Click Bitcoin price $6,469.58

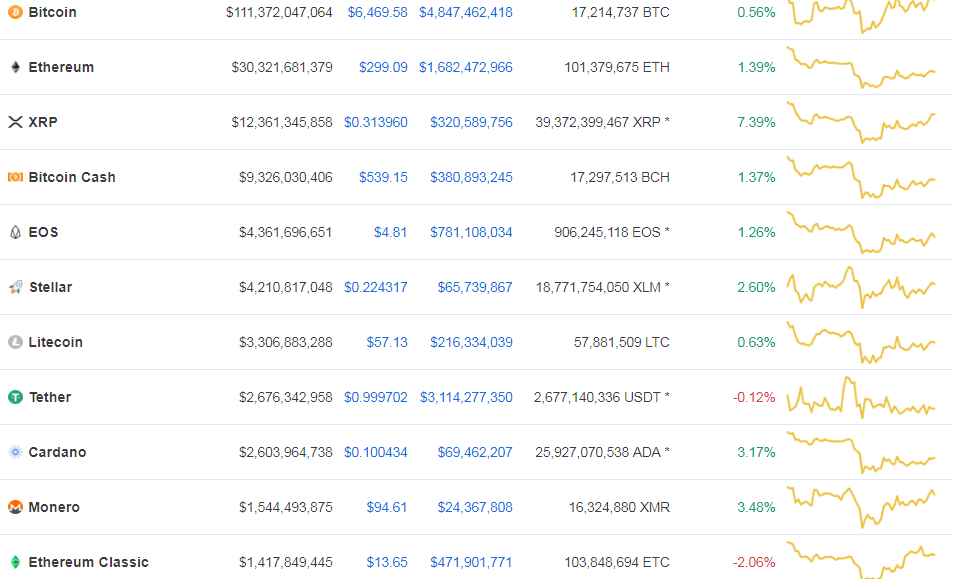[x=377, y=12]
